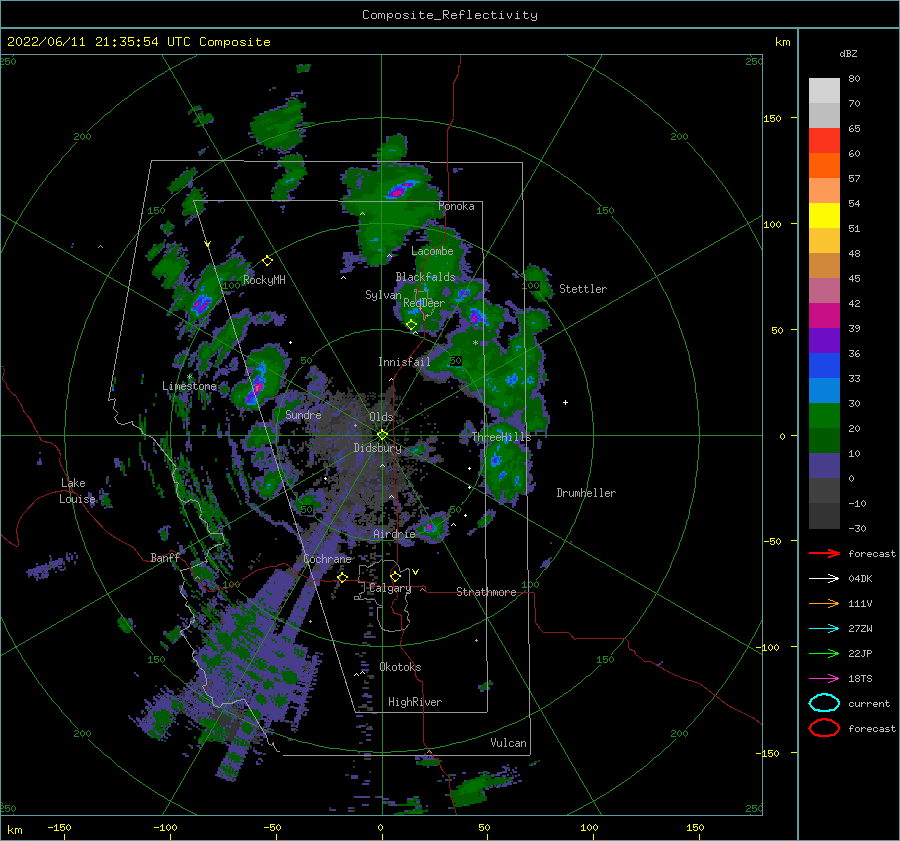The width and height of the screenshot is (900, 841).
Task: Click the ThreeHills label
Action: click(501, 437)
